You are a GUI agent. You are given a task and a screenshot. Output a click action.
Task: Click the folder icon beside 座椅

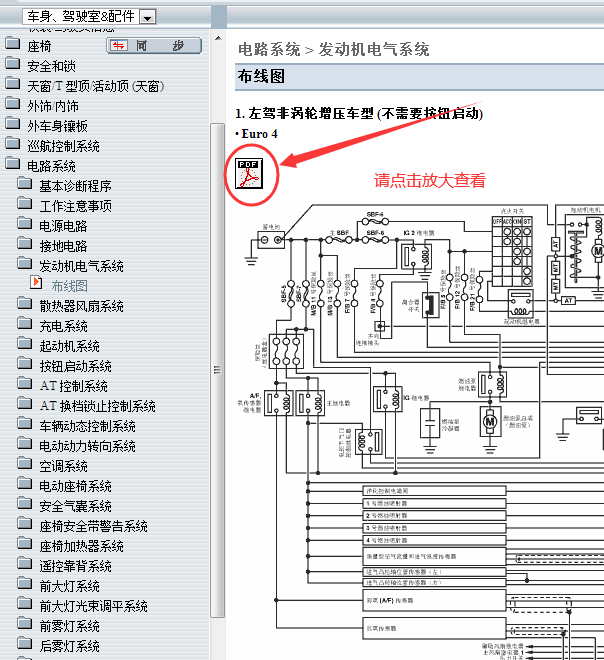pos(13,44)
